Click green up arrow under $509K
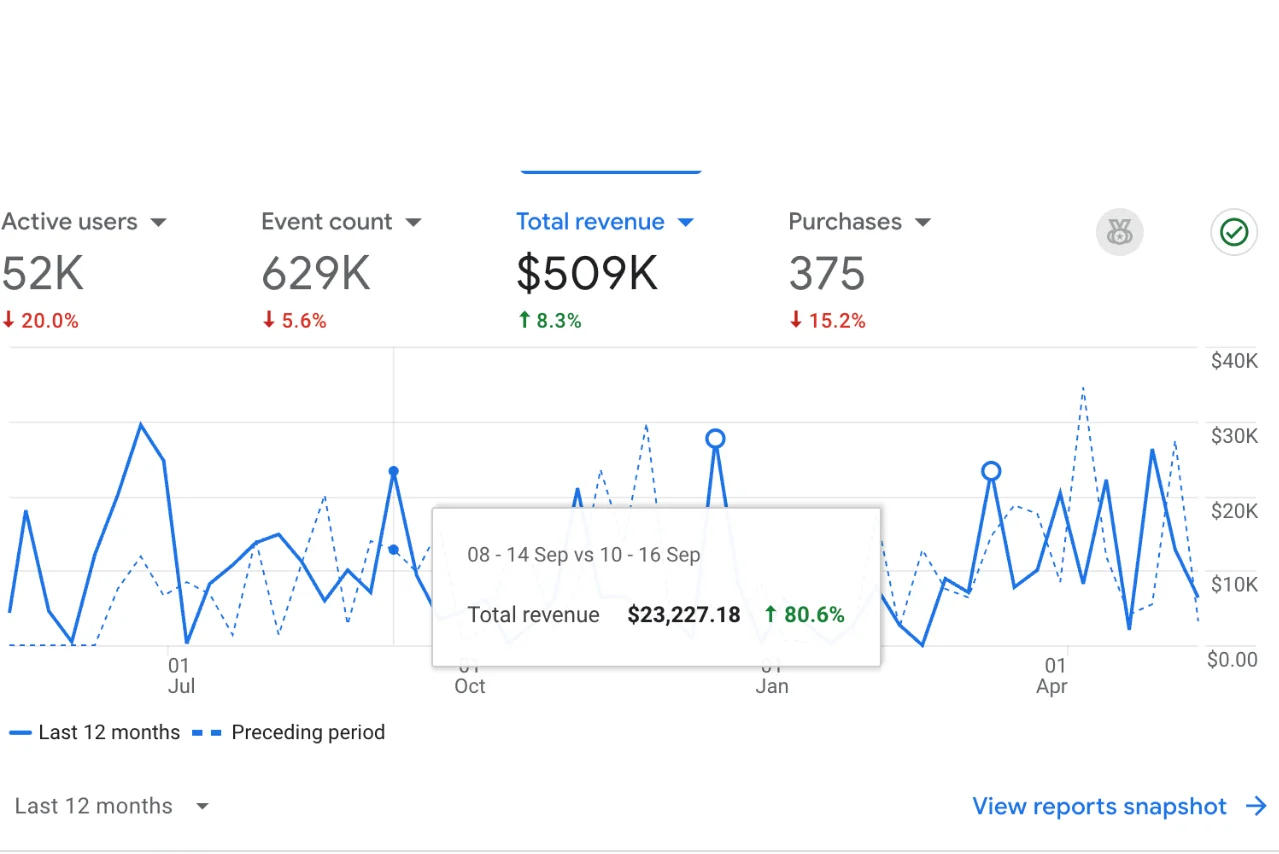This screenshot has height=854, width=1279. [523, 321]
